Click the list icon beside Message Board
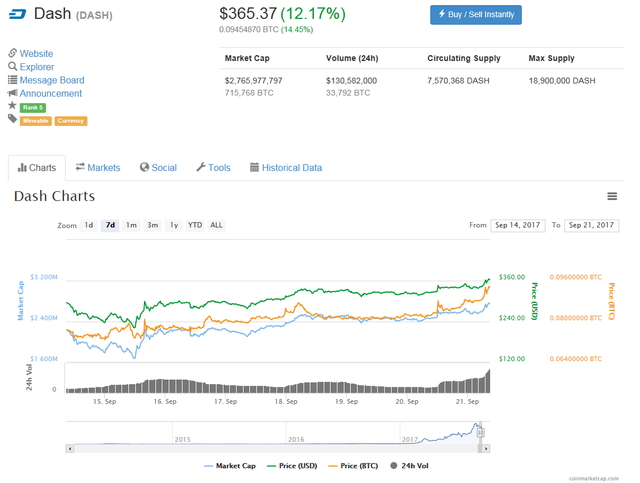The height and width of the screenshot is (483, 640). (x=13, y=80)
